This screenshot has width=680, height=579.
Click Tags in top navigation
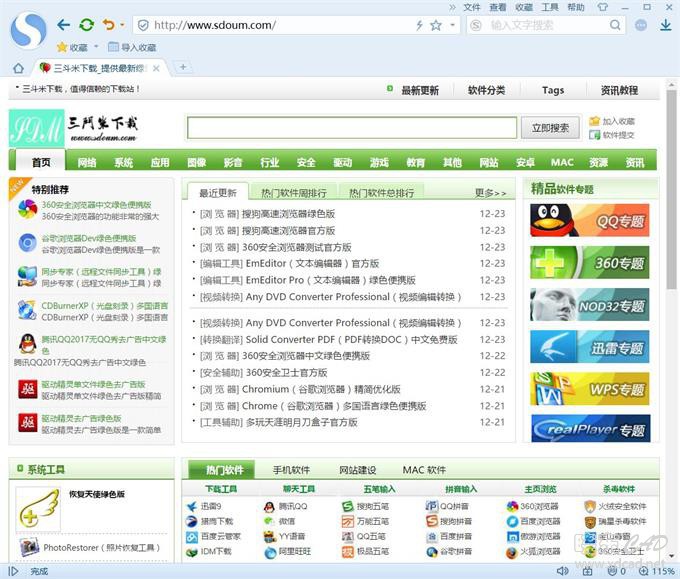click(x=553, y=90)
